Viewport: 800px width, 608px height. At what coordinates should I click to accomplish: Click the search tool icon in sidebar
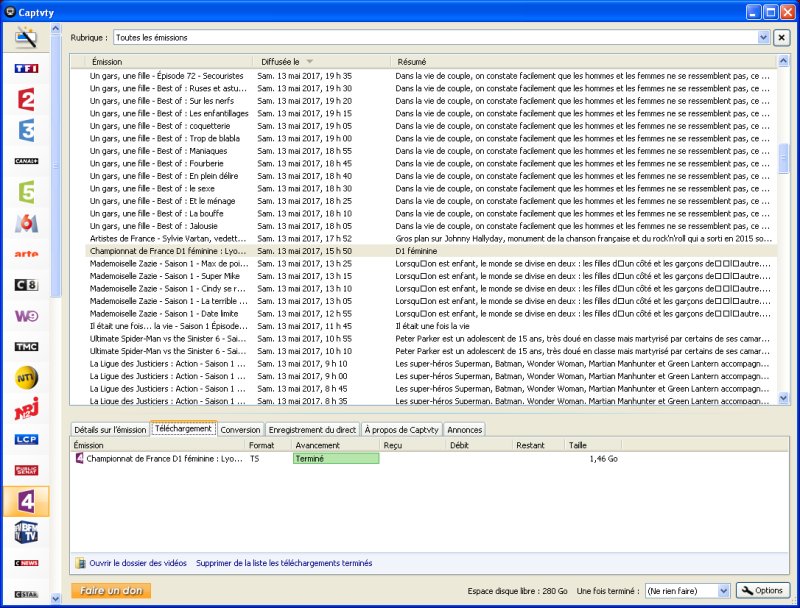pyautogui.click(x=26, y=38)
